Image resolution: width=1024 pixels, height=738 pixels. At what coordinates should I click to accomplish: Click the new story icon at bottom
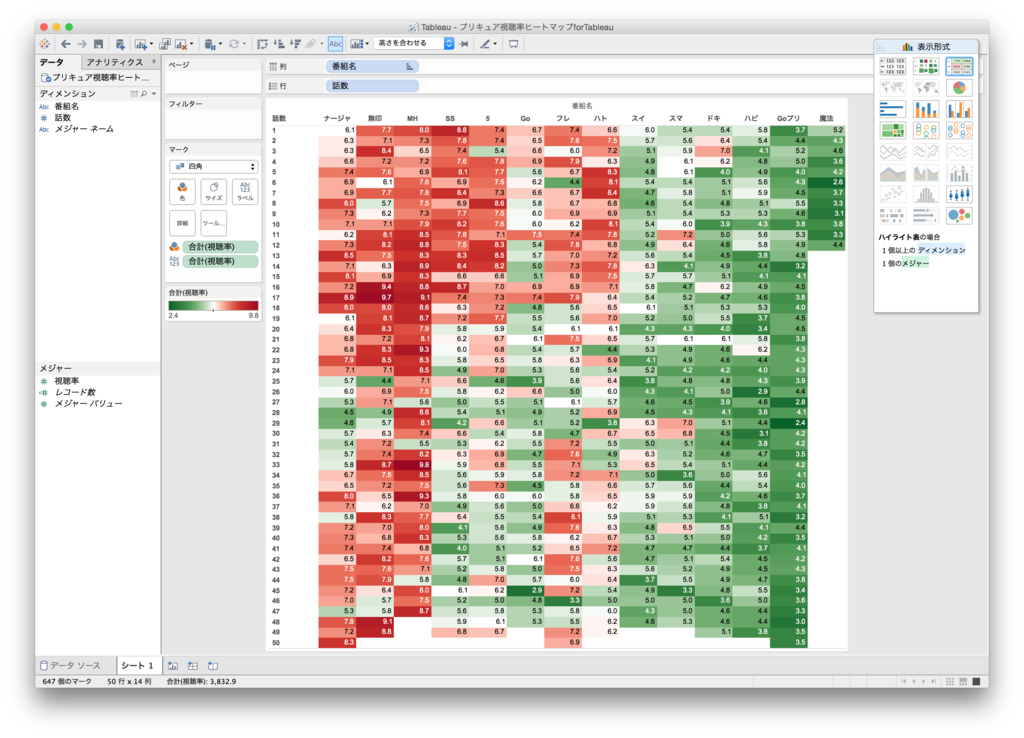pos(213,666)
